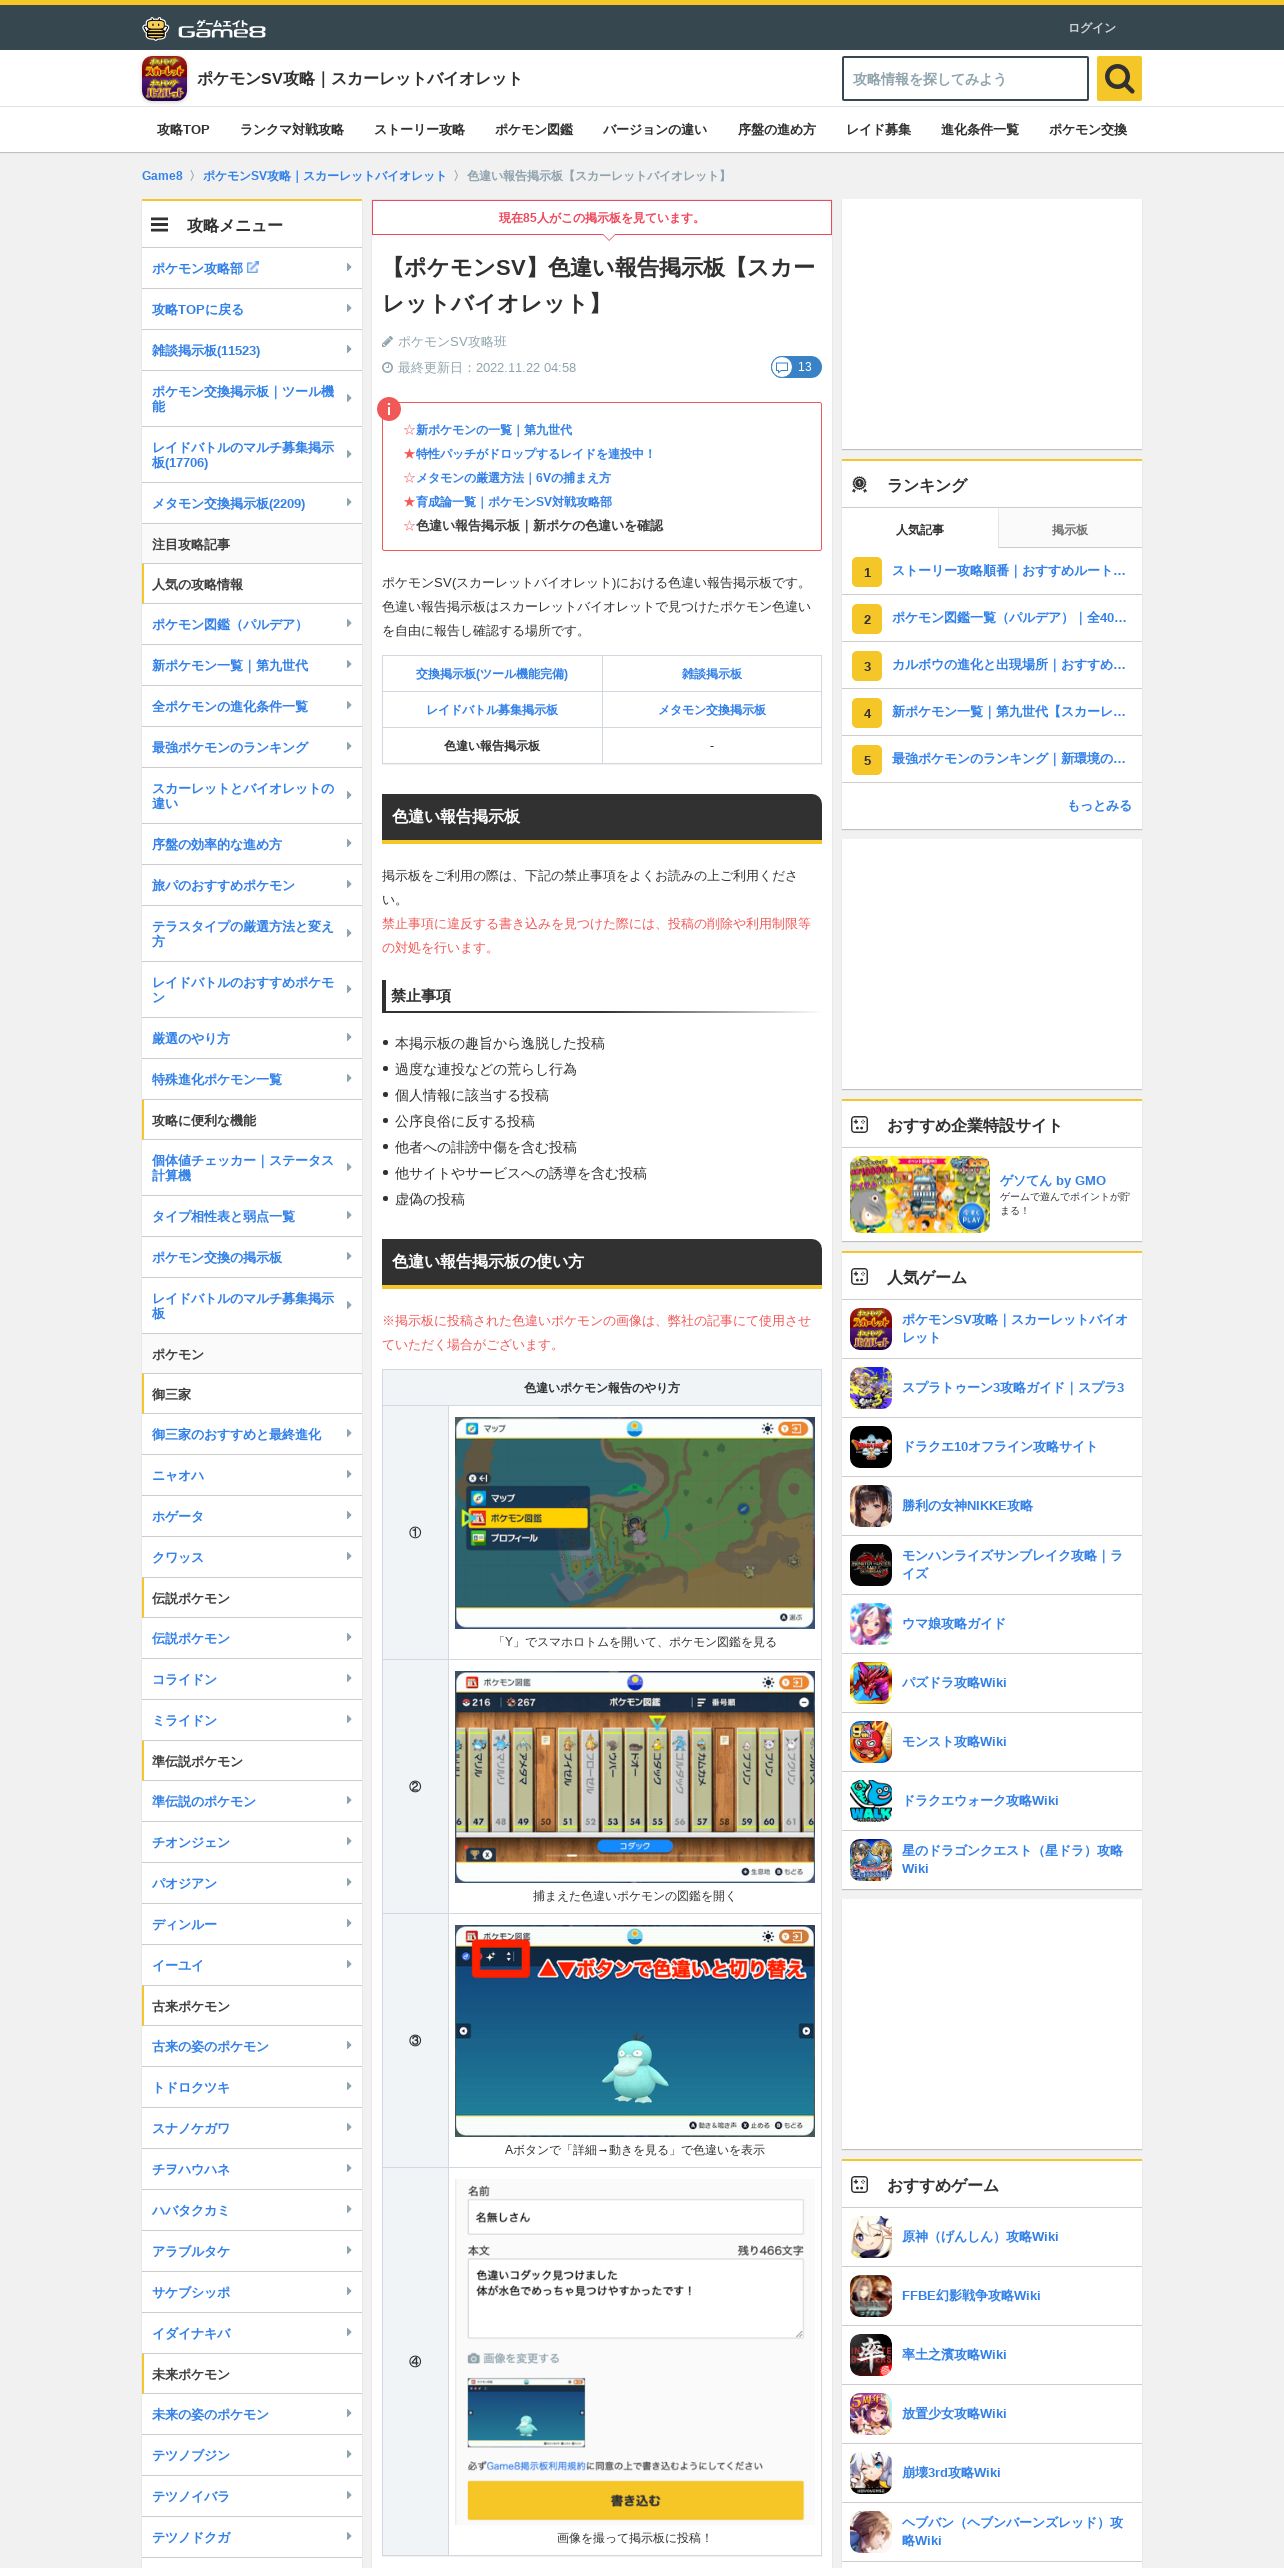Open the Puzzle & Dragons game icon
Screen dimensions: 1284x2568
(x=871, y=1683)
